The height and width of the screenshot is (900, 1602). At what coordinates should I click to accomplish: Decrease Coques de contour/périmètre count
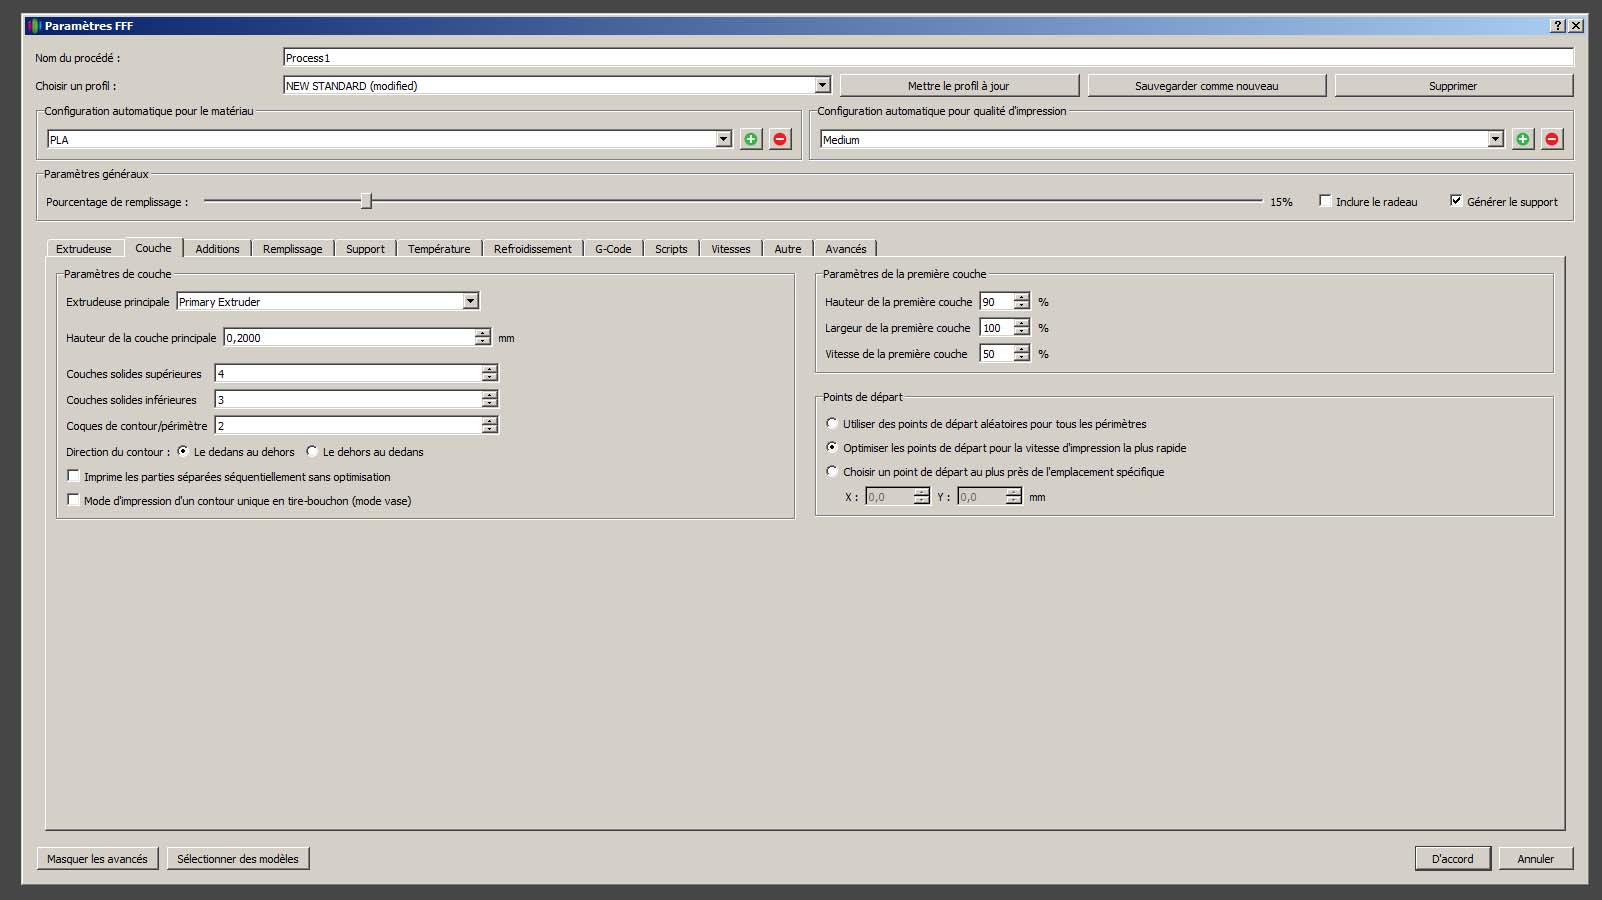click(x=489, y=430)
